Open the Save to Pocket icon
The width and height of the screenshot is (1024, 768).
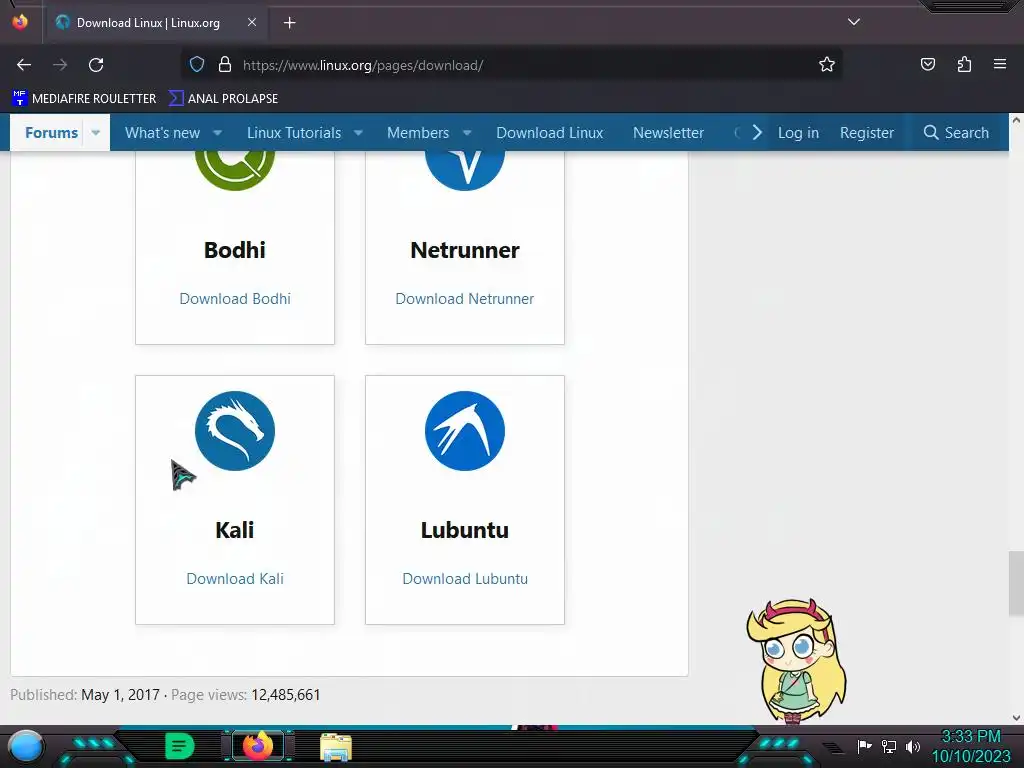927,65
